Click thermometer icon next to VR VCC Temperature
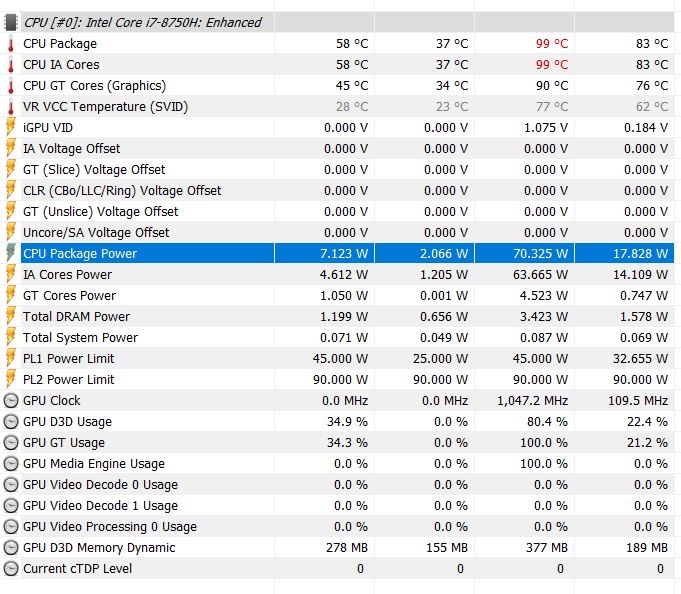Image resolution: width=681 pixels, height=594 pixels. tap(11, 107)
